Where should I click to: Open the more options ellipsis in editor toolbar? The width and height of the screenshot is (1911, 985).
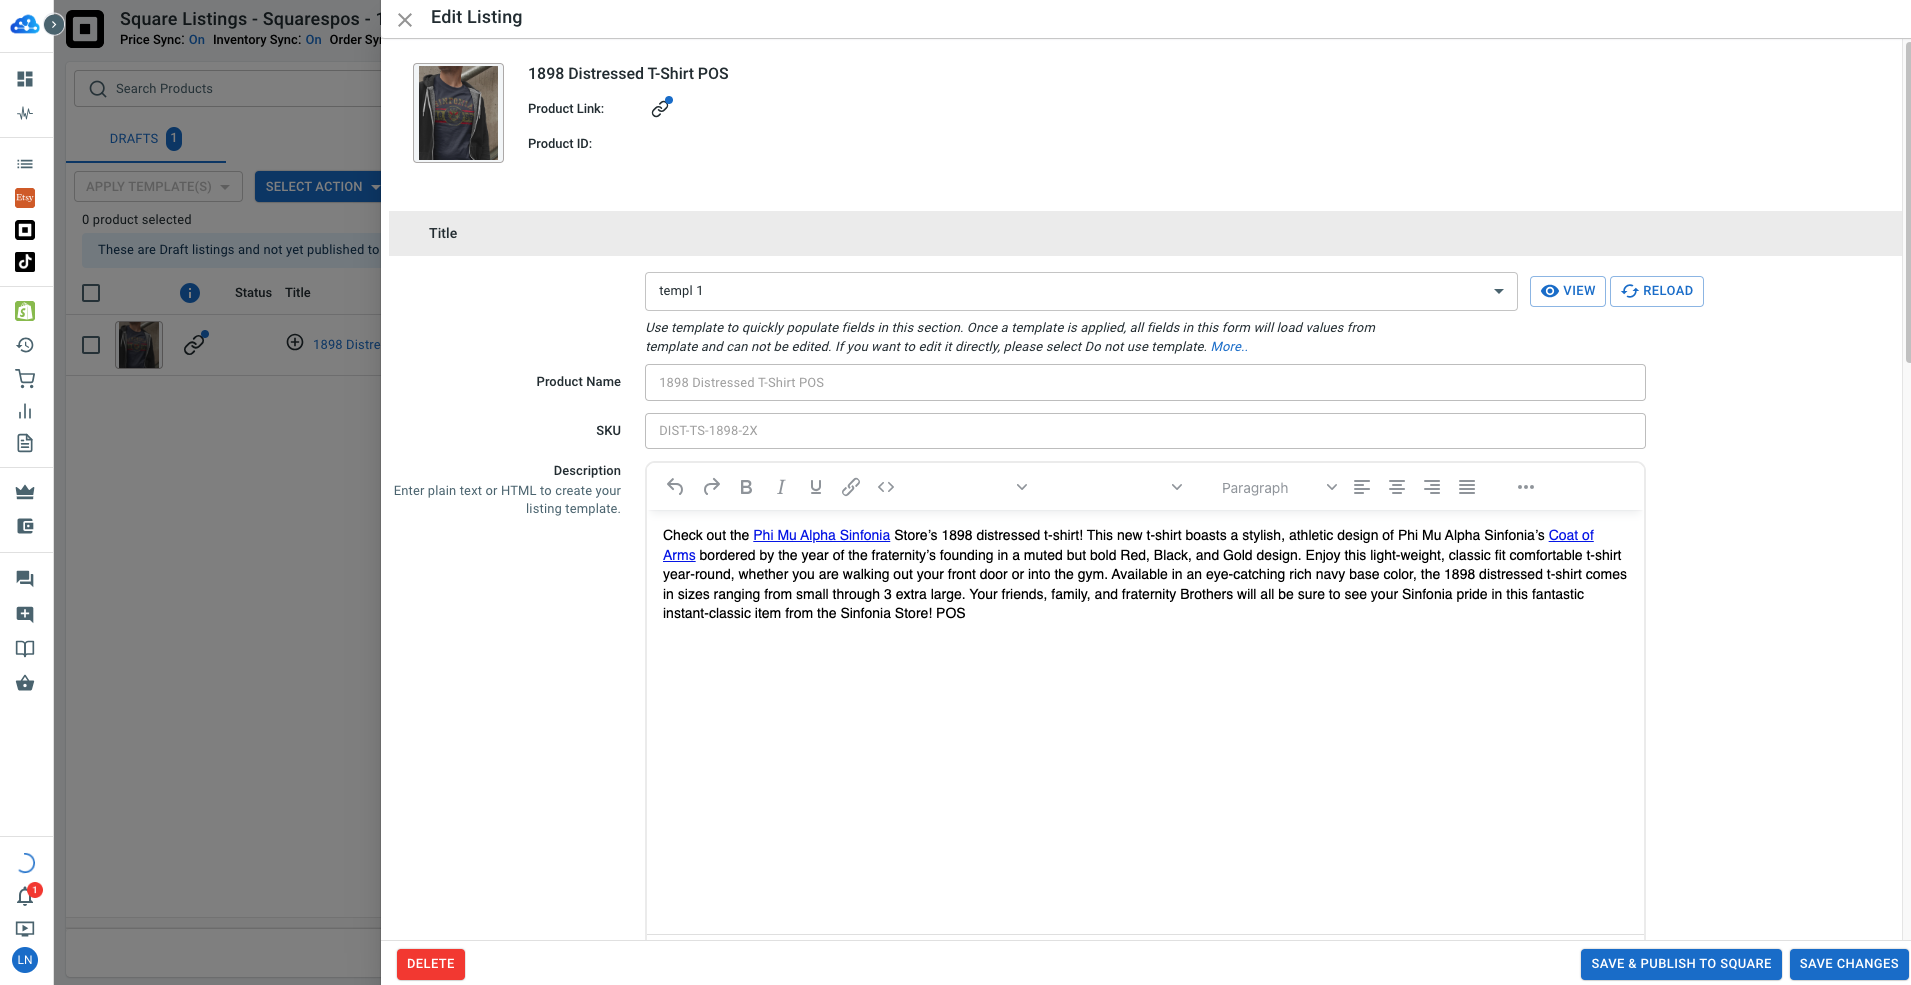[1526, 487]
